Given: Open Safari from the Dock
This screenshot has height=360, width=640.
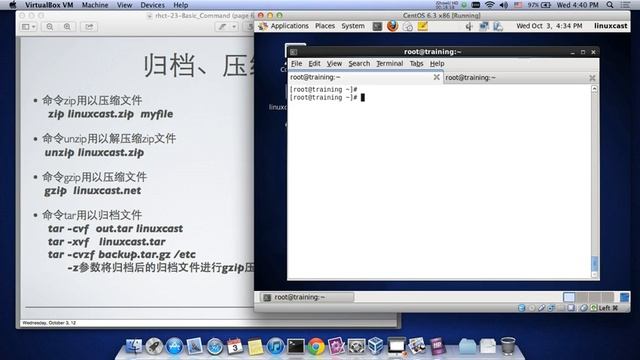Looking at the screenshot, I should (215, 346).
